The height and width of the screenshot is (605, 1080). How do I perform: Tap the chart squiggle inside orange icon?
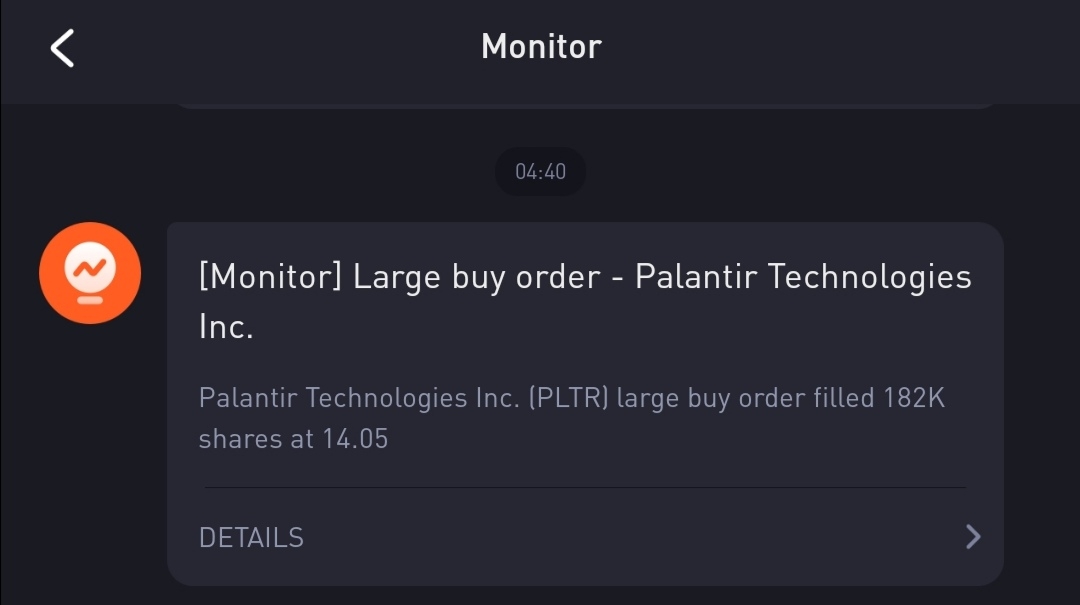(90, 267)
